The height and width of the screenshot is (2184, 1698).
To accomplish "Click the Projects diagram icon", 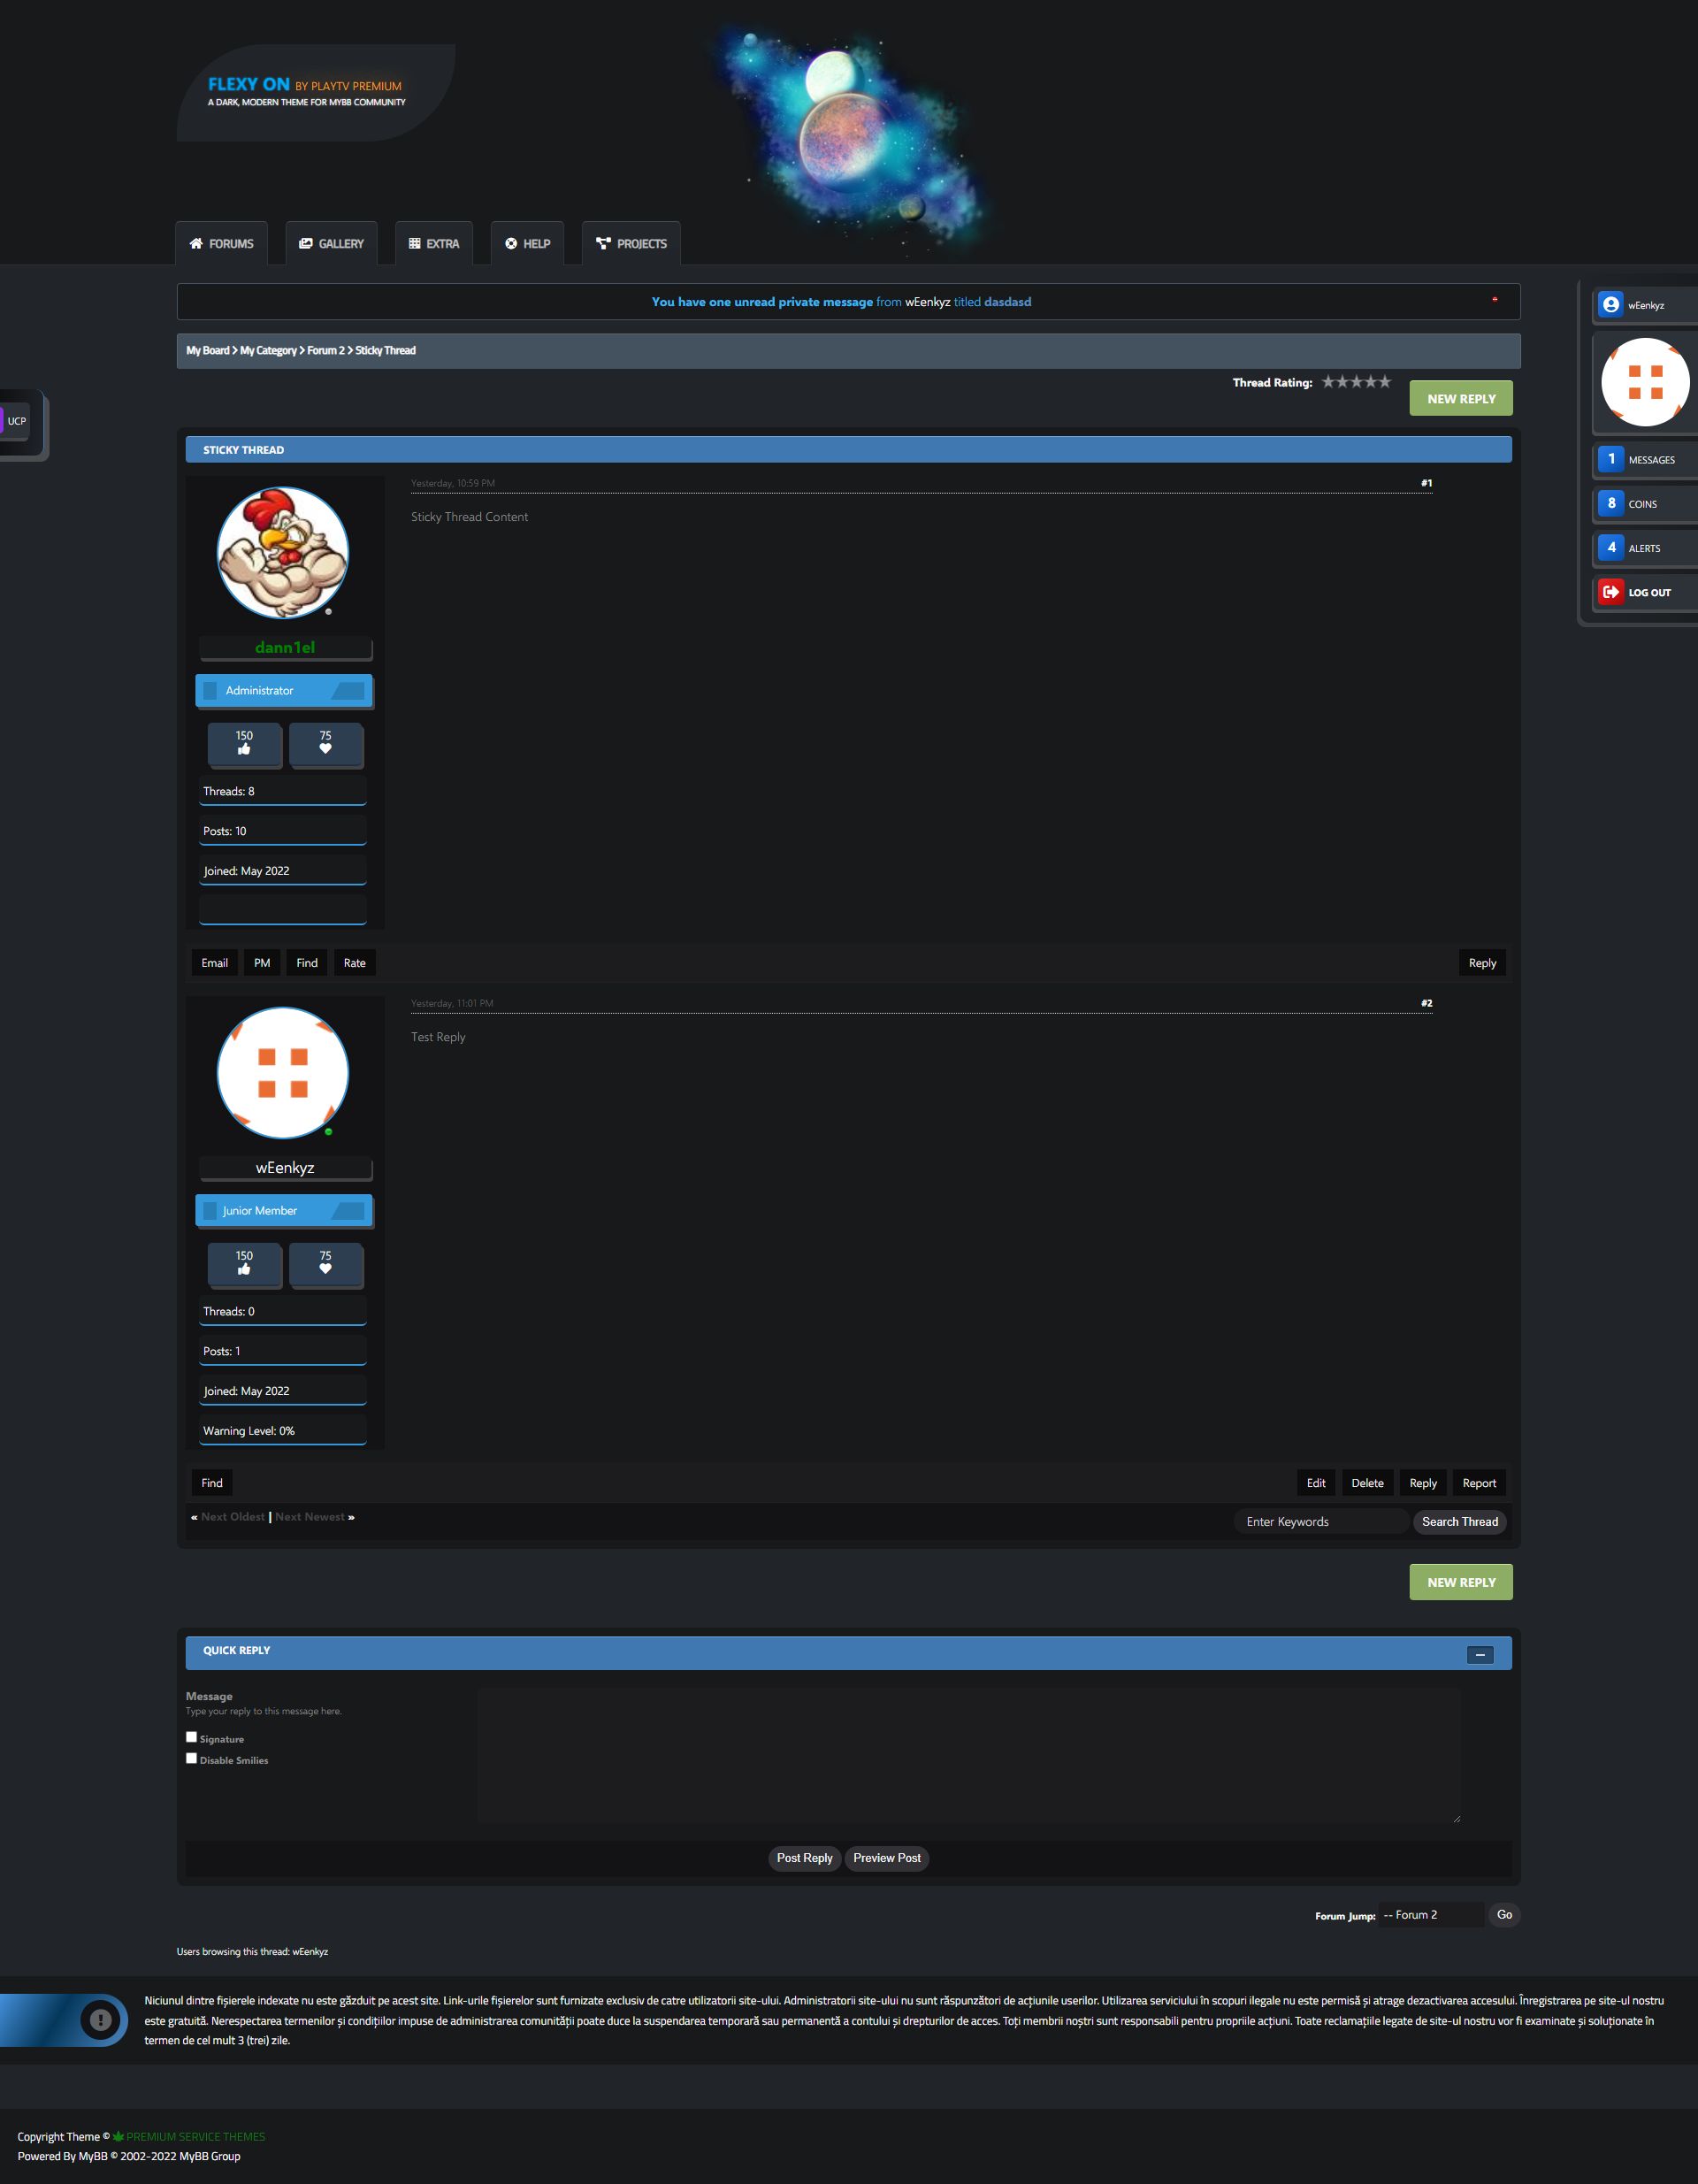I will pyautogui.click(x=603, y=244).
